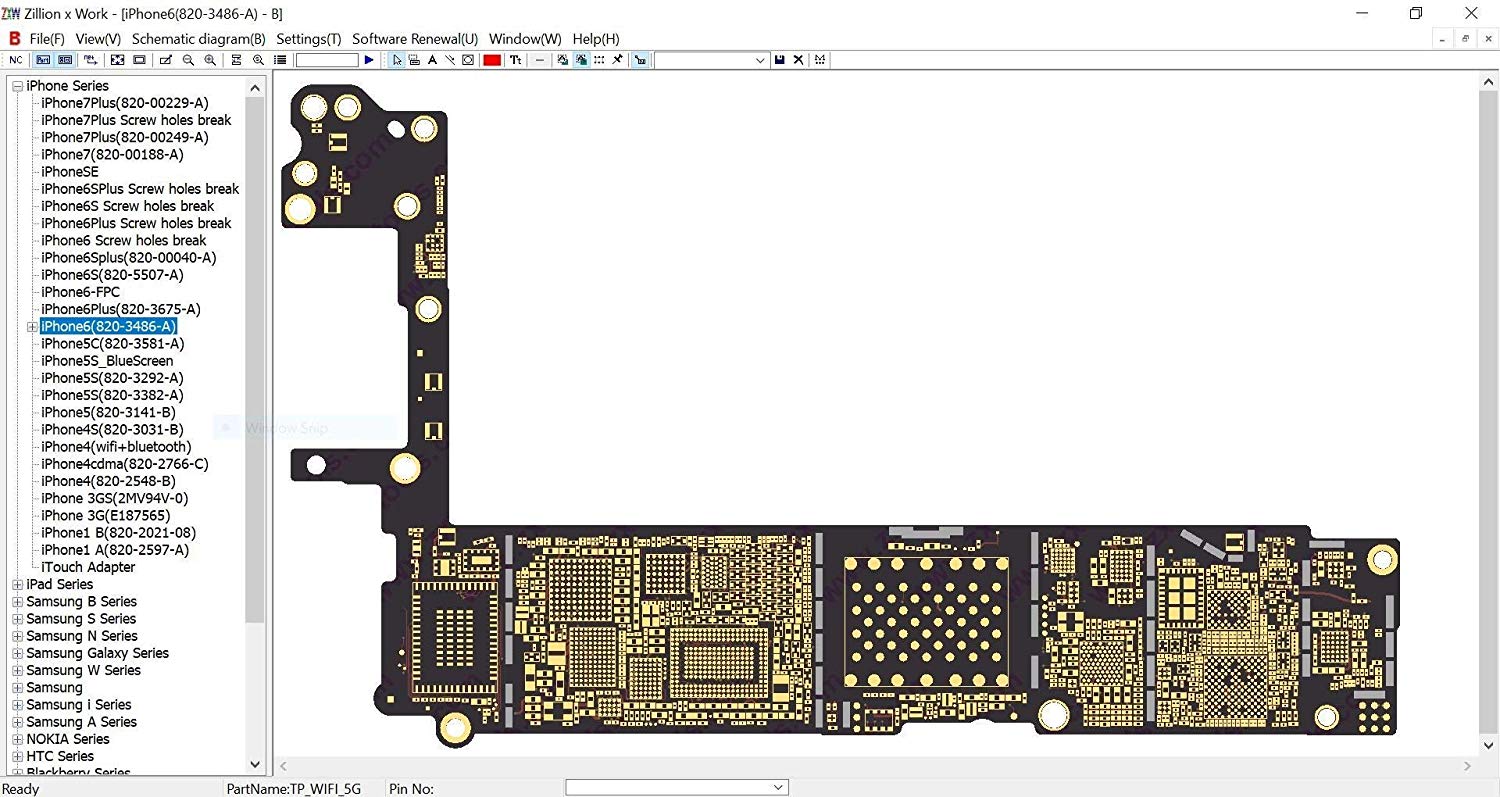The height and width of the screenshot is (797, 1500).
Task: Click the tree panel vertical scrollbar
Action: [x=255, y=360]
